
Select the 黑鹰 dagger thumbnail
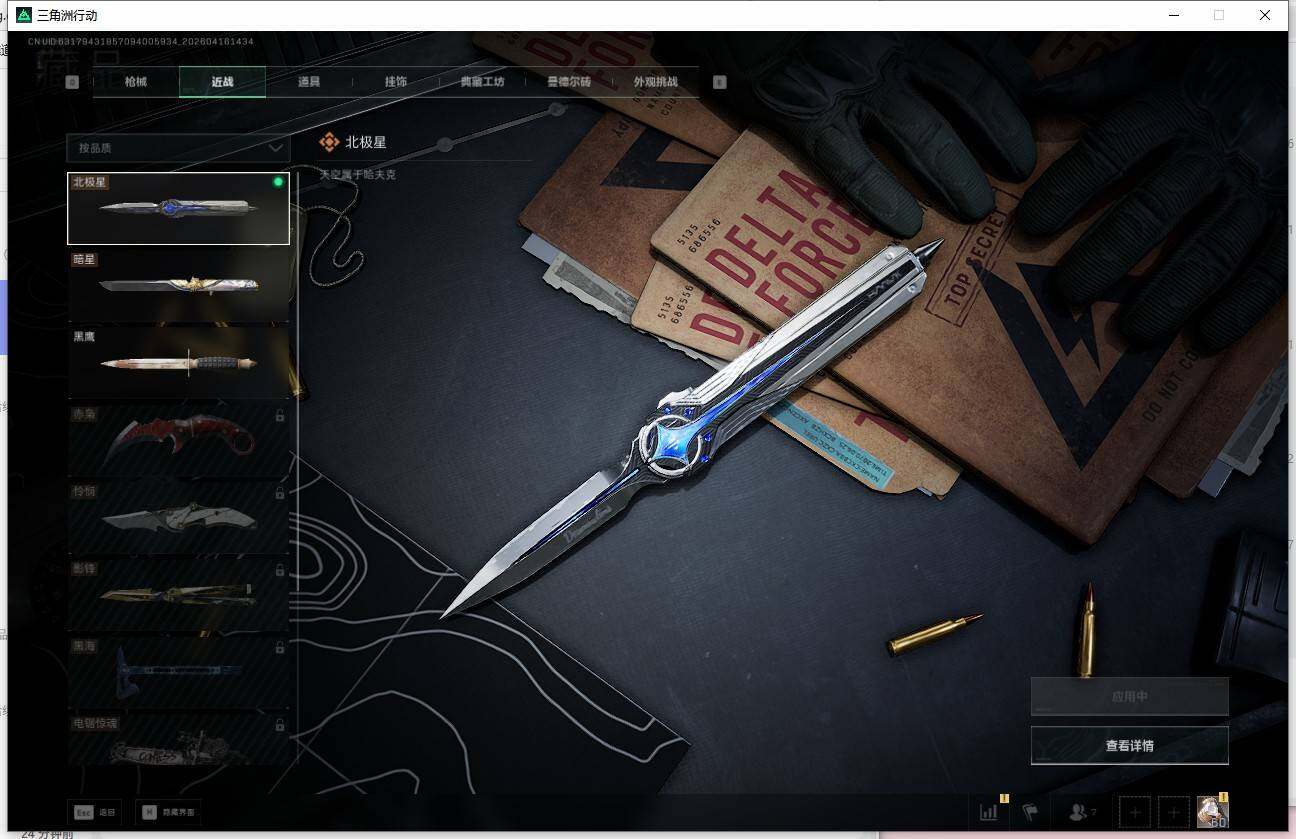178,362
